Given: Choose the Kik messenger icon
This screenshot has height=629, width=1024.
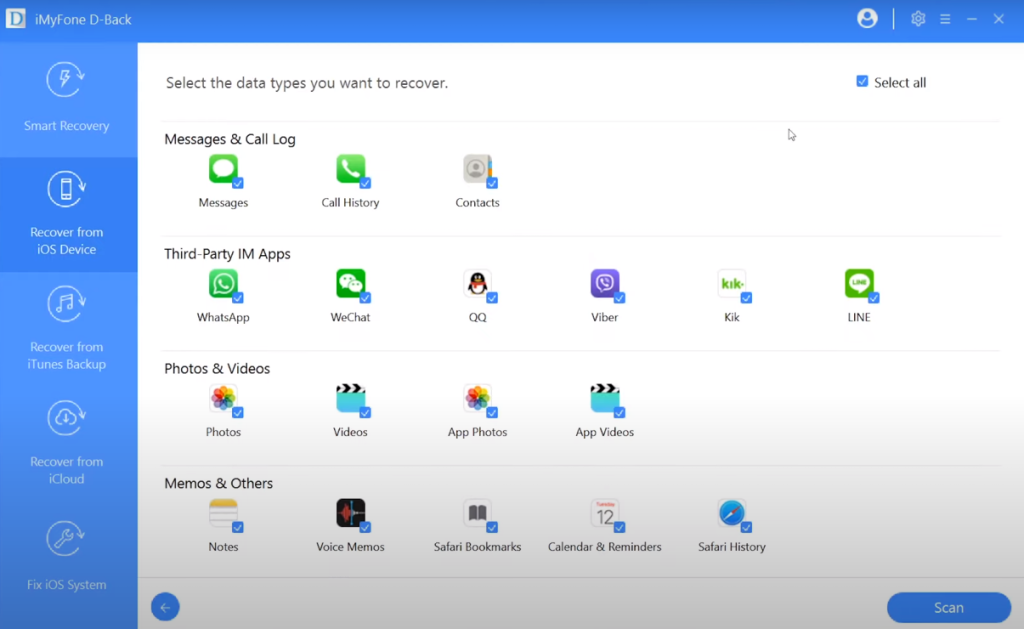Looking at the screenshot, I should 731,284.
